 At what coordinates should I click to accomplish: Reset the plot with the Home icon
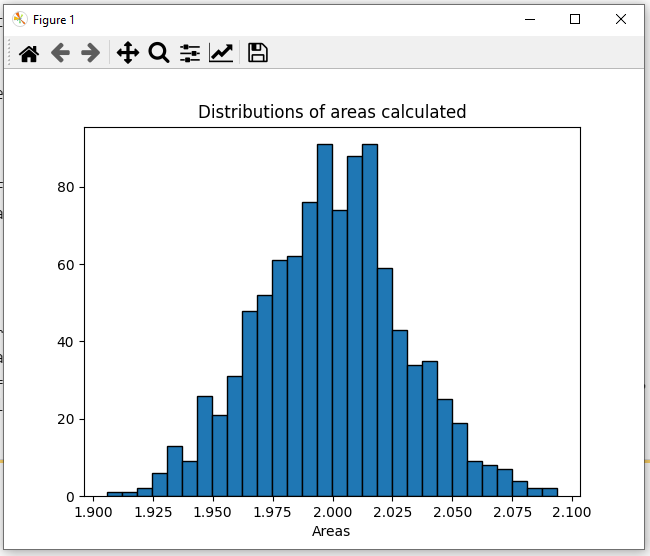pos(29,53)
